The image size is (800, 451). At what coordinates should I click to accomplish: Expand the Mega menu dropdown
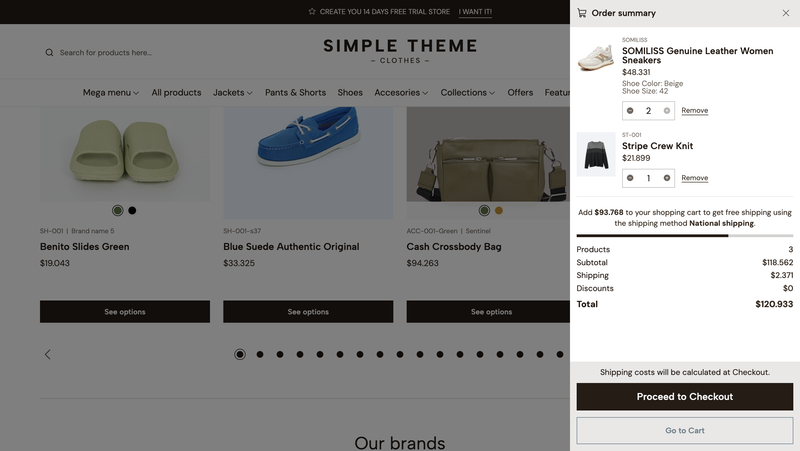110,93
